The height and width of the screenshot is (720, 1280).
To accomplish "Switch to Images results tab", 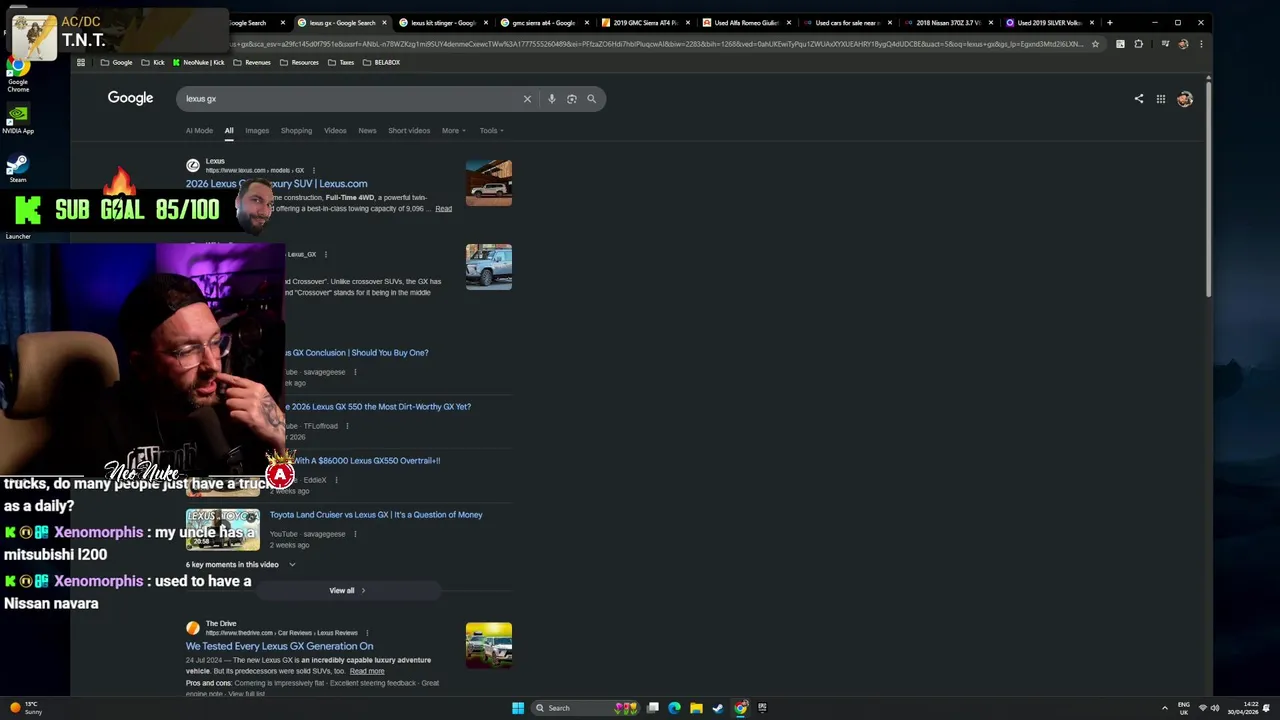I will (x=257, y=130).
